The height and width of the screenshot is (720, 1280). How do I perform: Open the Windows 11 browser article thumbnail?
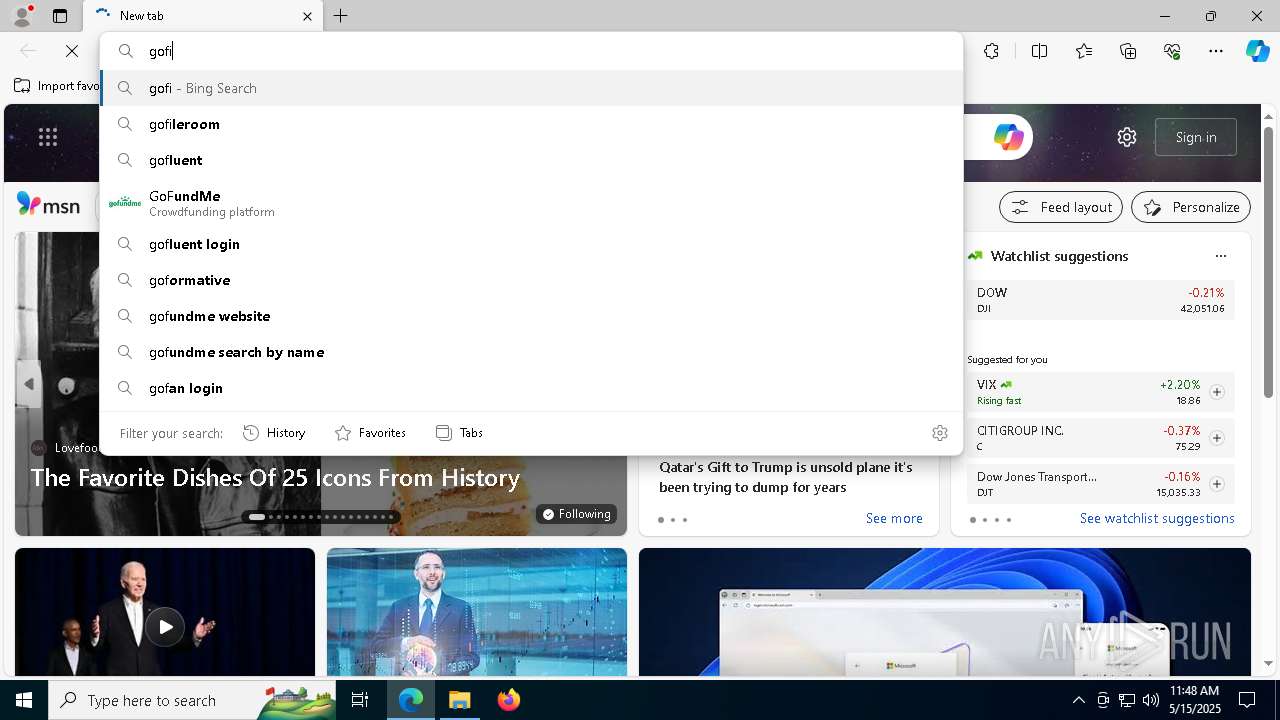(x=945, y=612)
